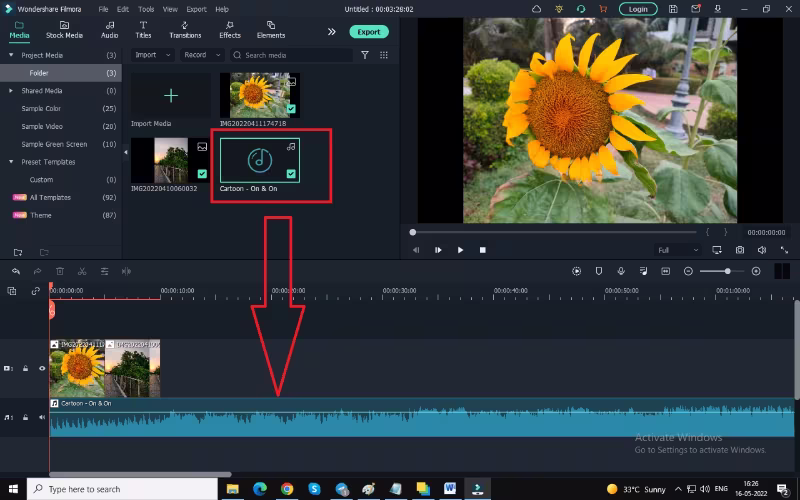Click the split (scissors) tool
This screenshot has height=500, width=800.
tap(82, 271)
